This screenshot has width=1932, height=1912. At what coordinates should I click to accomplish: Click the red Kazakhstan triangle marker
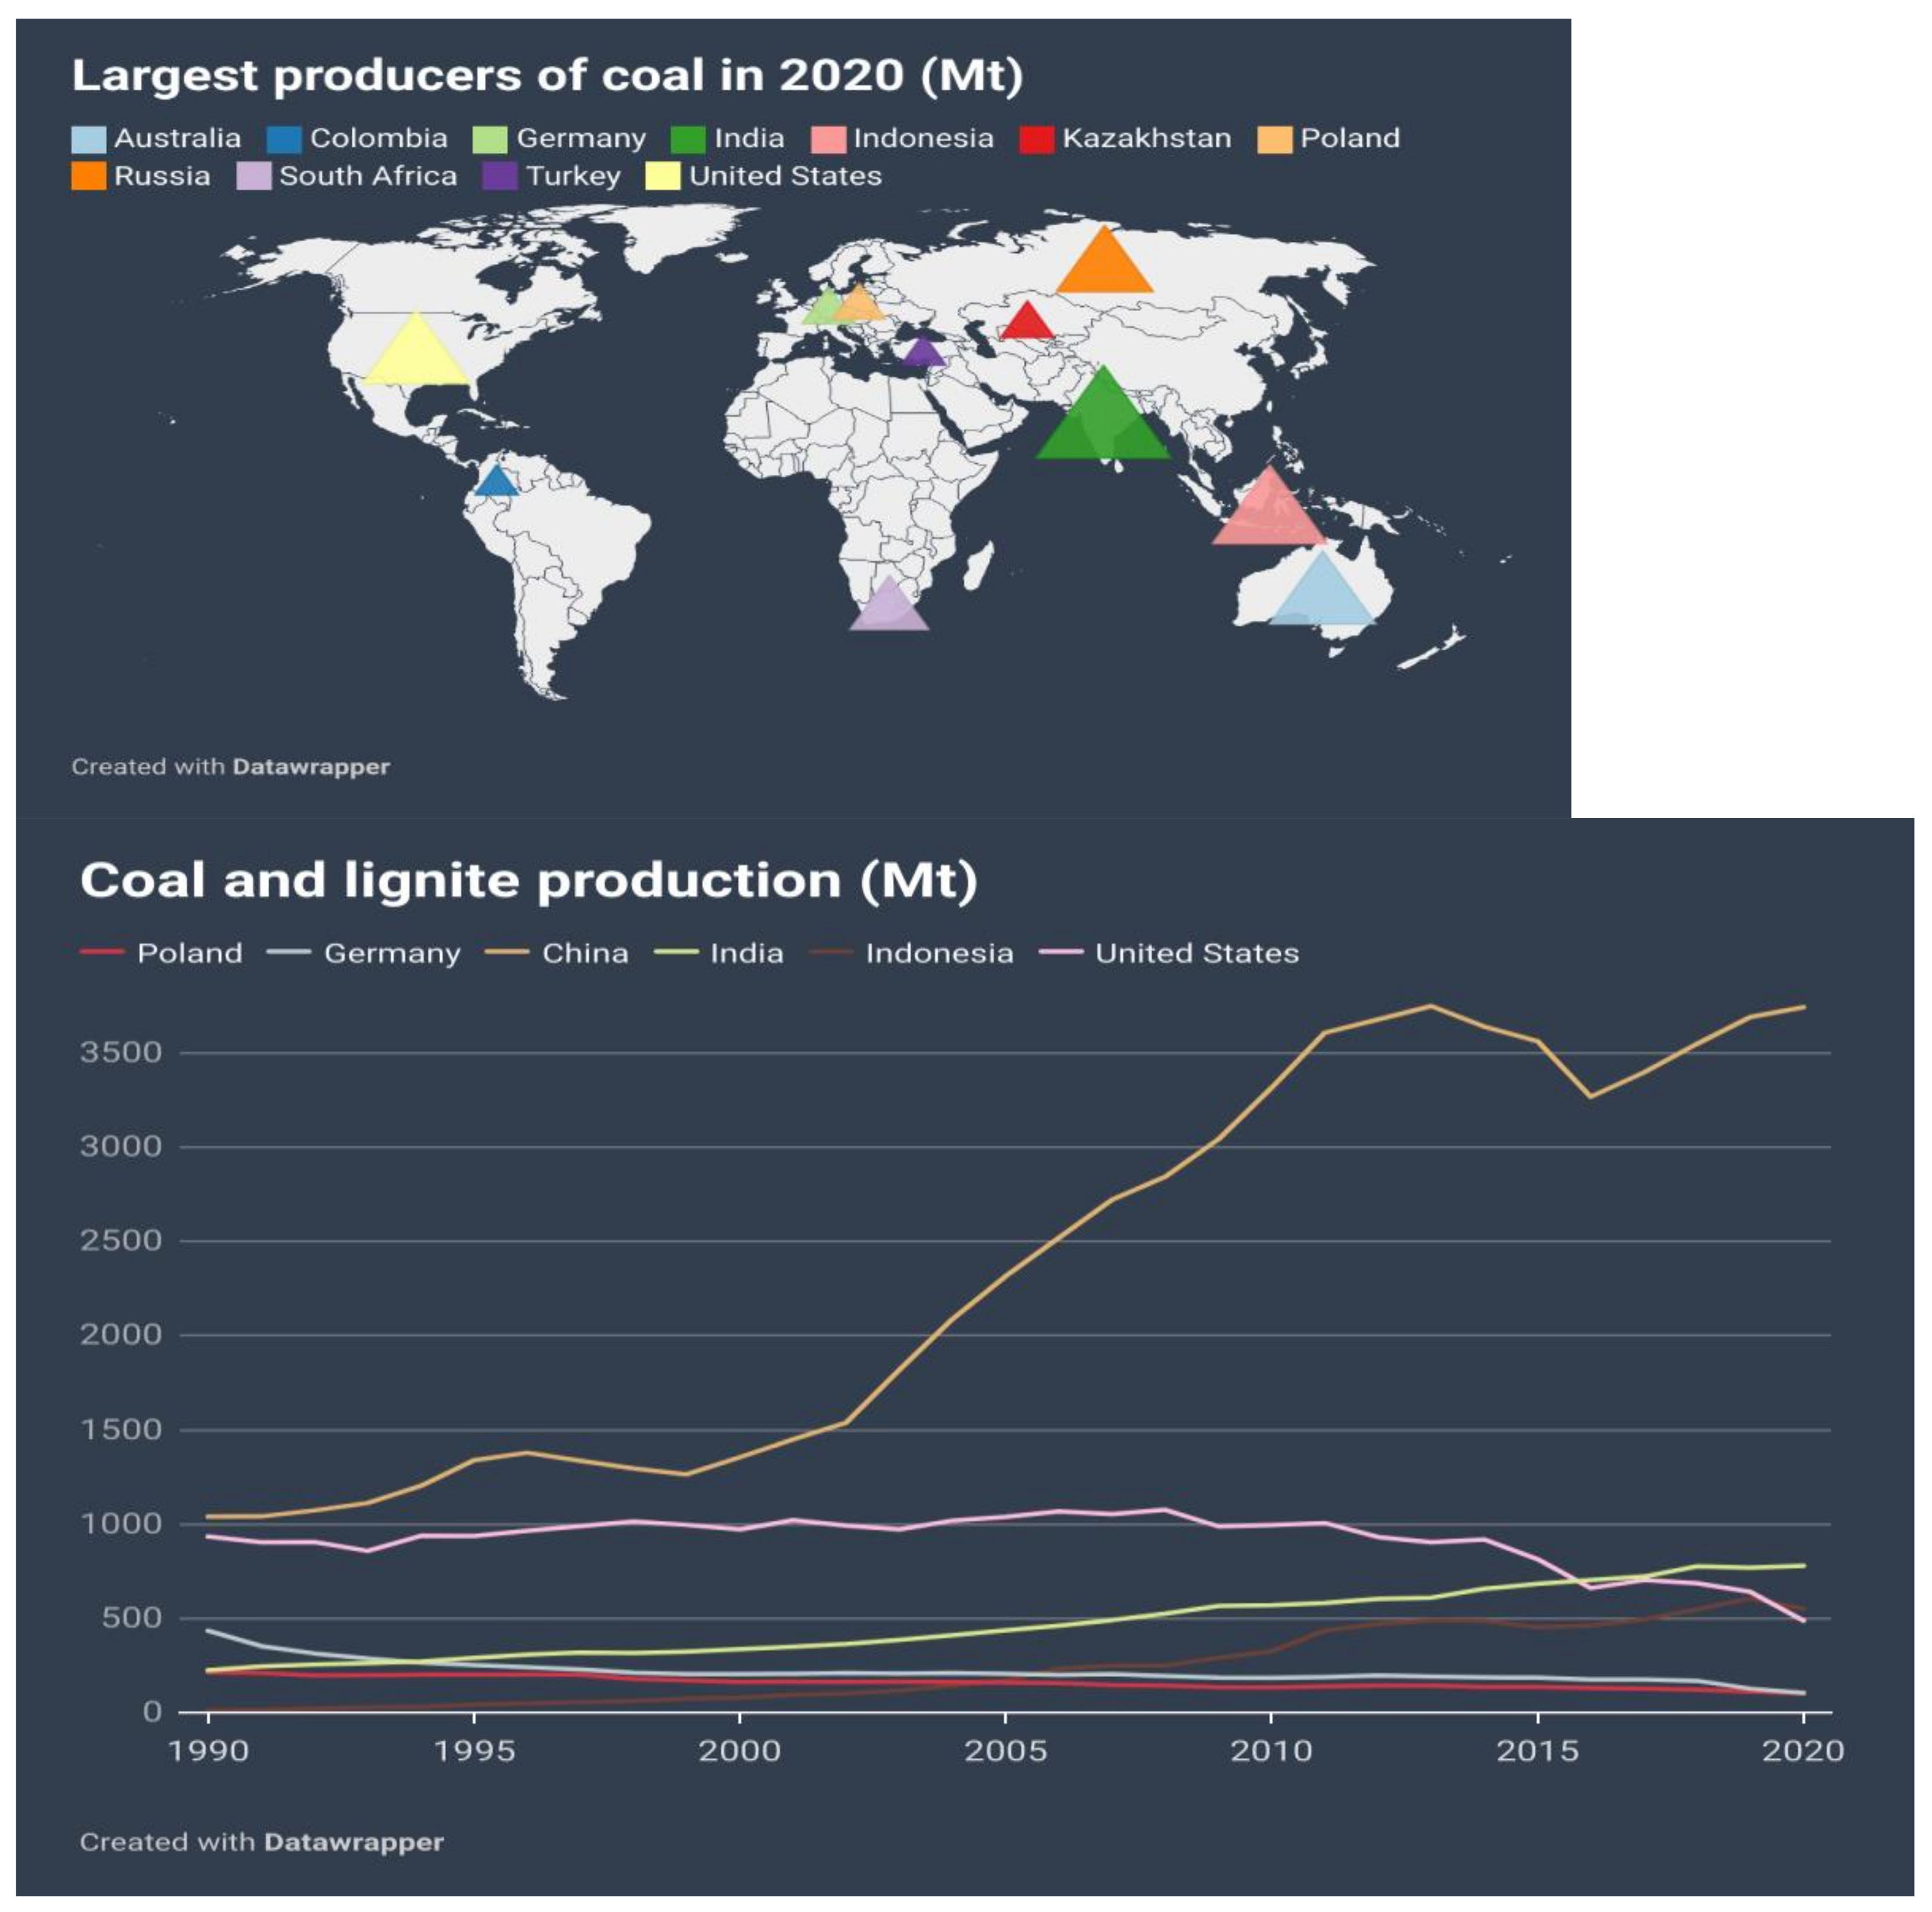(x=1027, y=324)
